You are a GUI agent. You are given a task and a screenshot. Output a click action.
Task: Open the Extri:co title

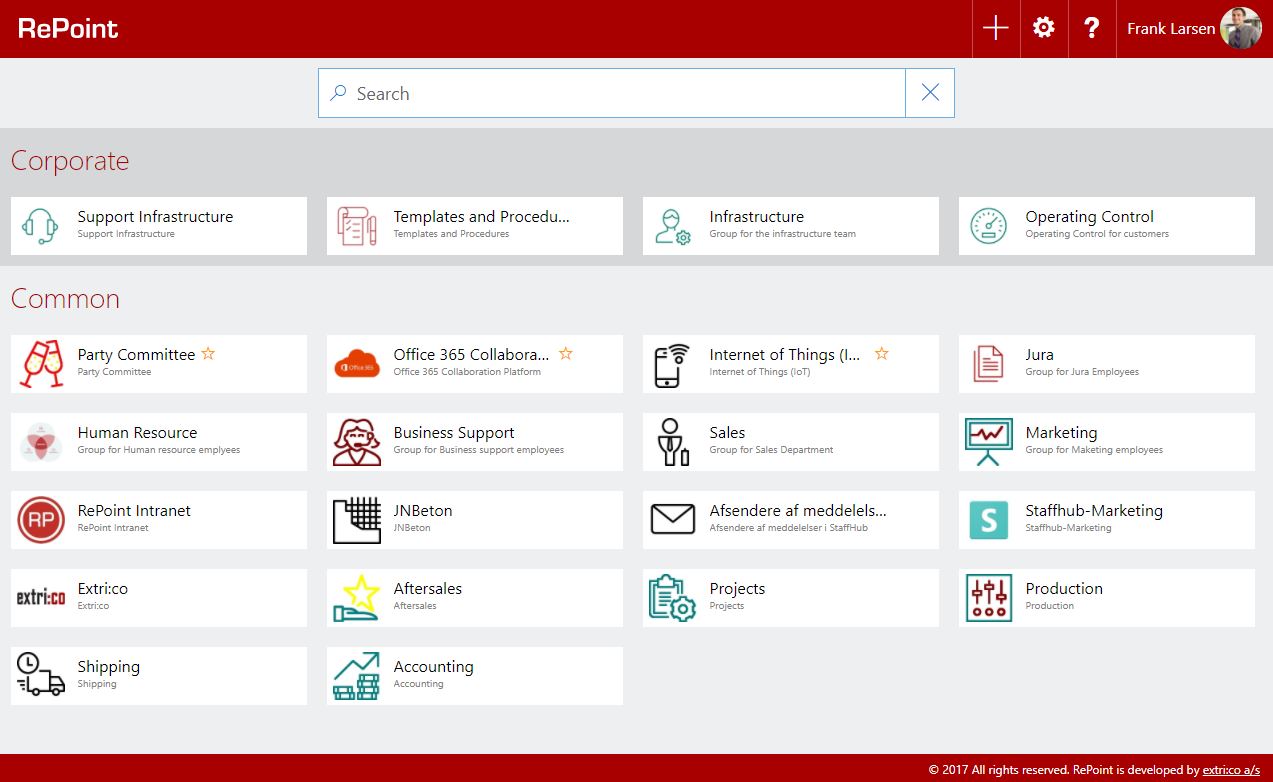102,589
